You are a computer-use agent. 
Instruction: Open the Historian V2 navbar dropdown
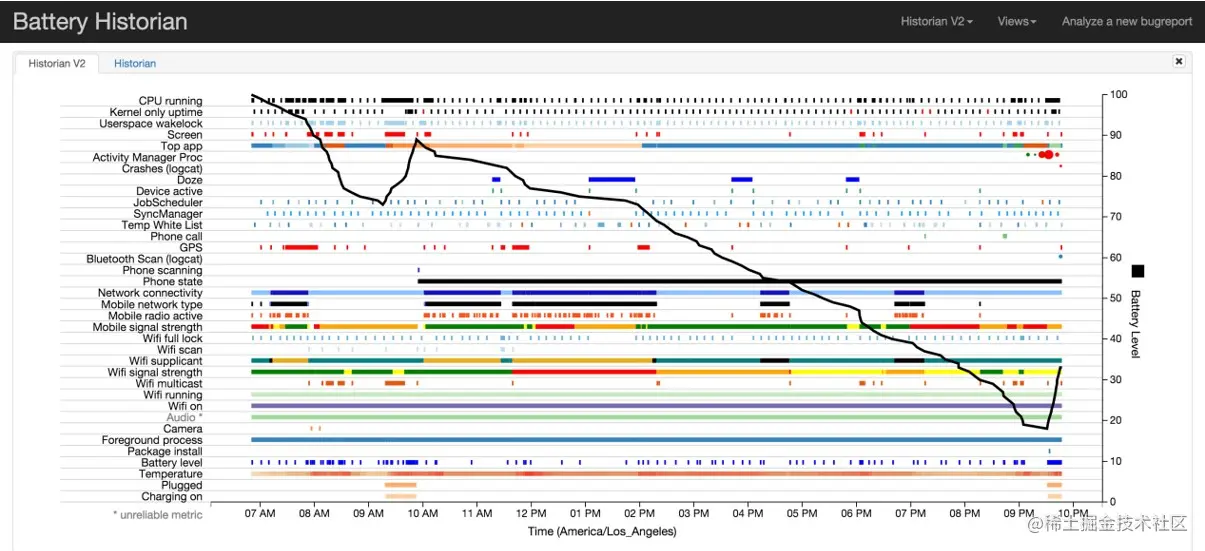tap(936, 21)
